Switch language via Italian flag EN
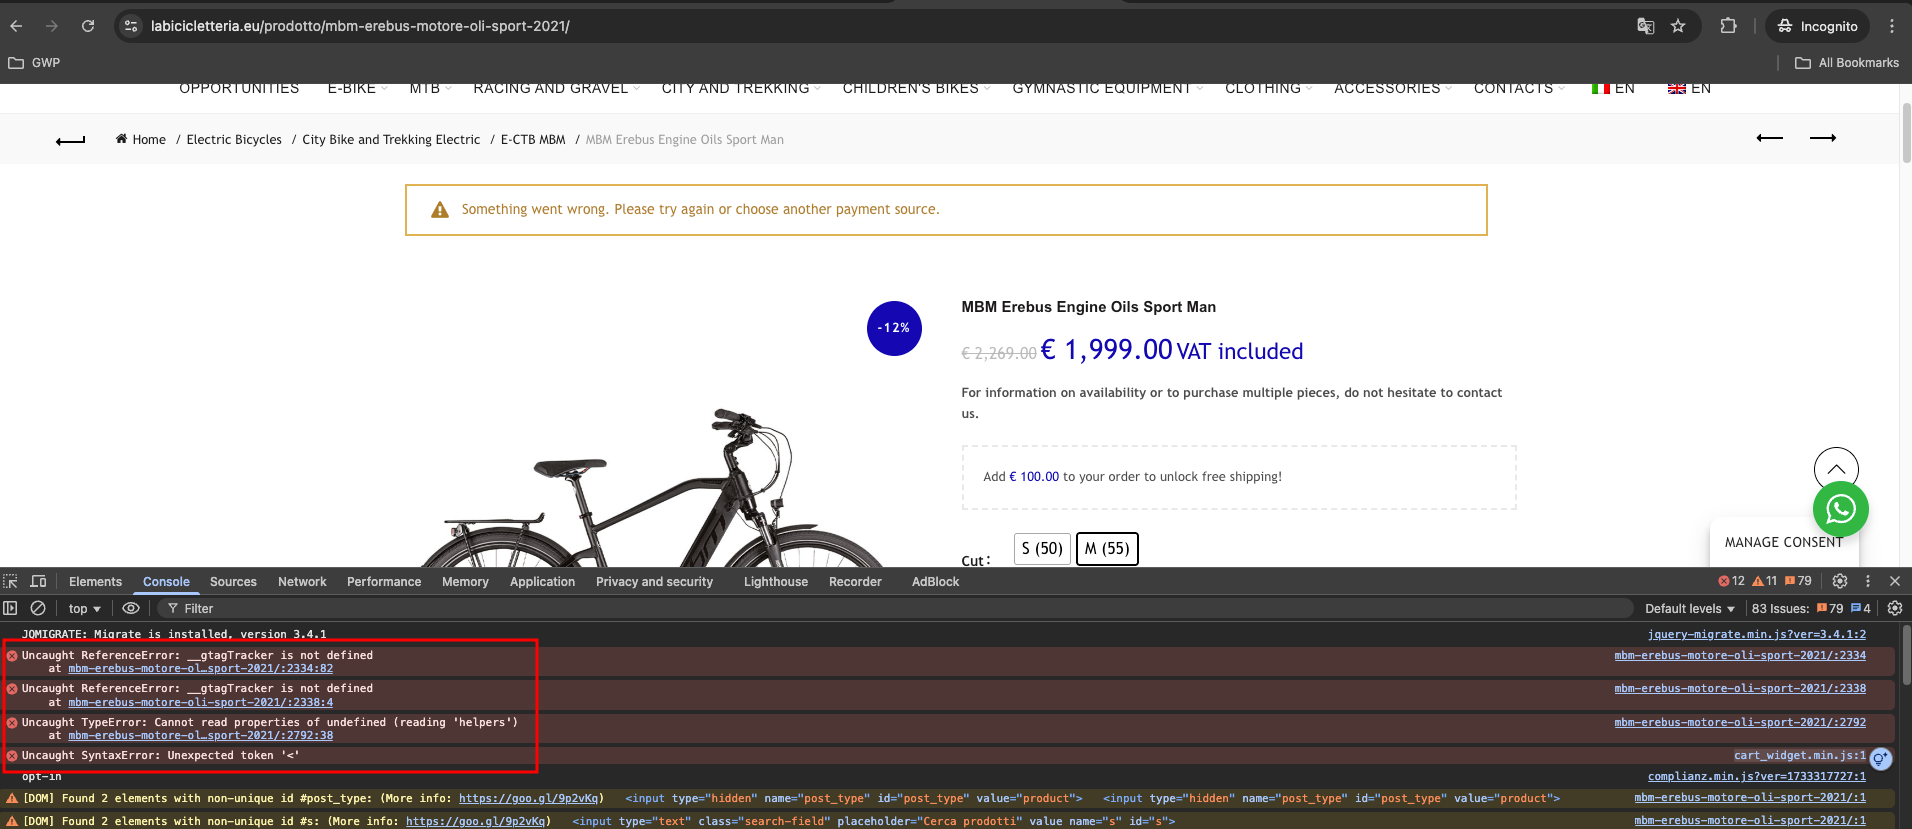1912x829 pixels. point(1613,88)
